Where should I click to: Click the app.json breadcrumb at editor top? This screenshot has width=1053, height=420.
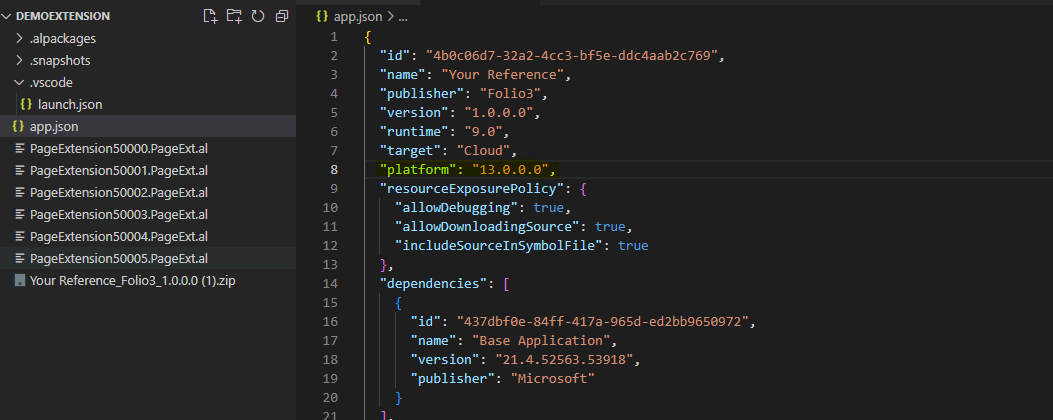pos(349,17)
